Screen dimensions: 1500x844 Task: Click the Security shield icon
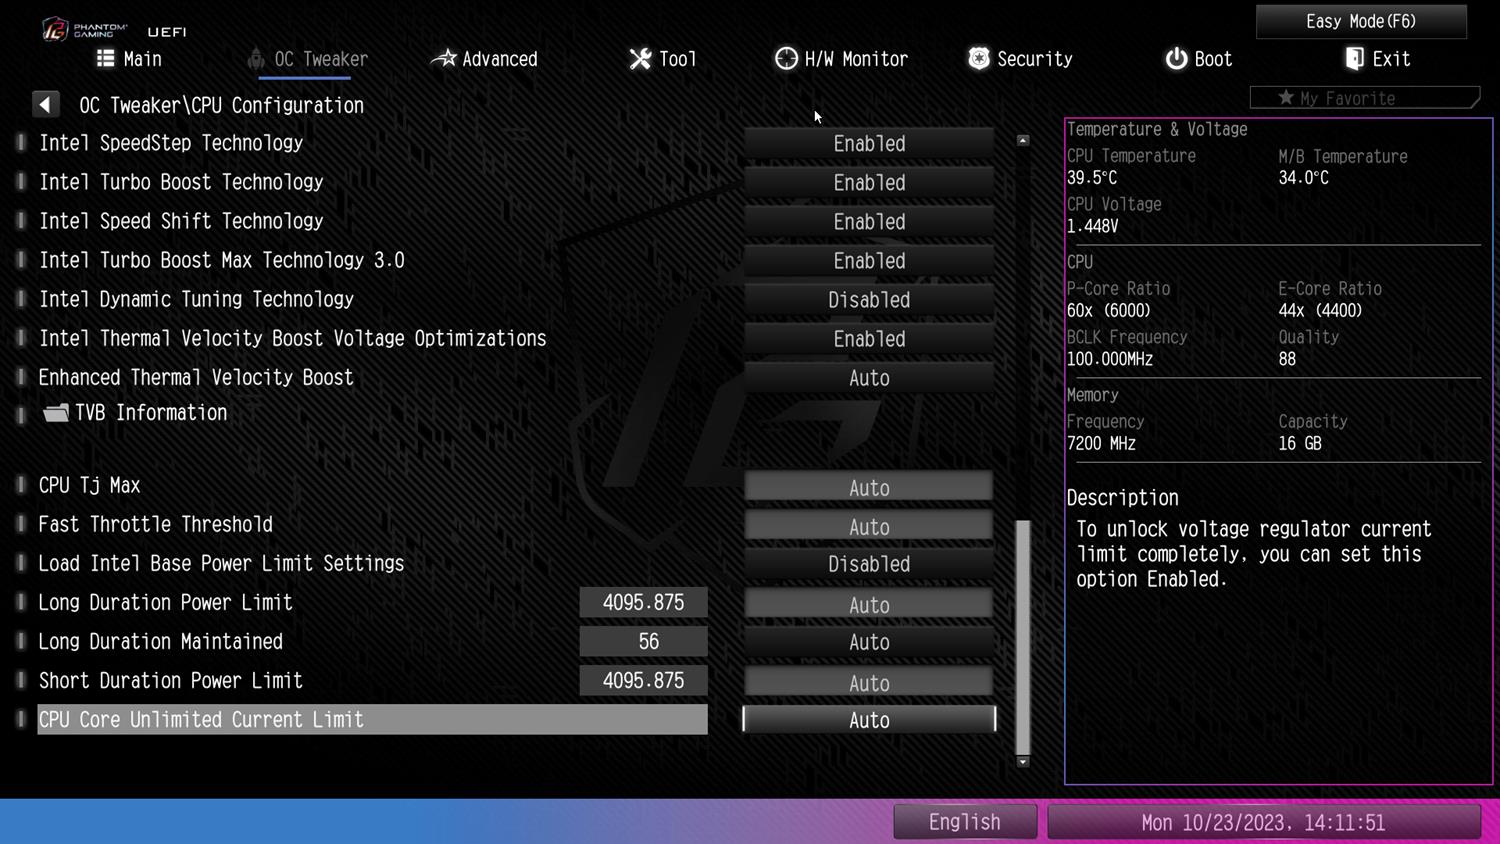click(x=978, y=58)
